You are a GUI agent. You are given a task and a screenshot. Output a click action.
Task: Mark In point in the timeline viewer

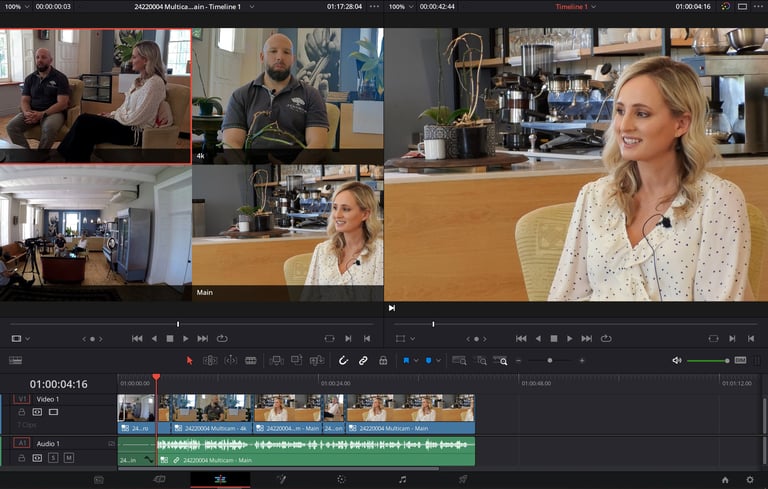[x=732, y=339]
